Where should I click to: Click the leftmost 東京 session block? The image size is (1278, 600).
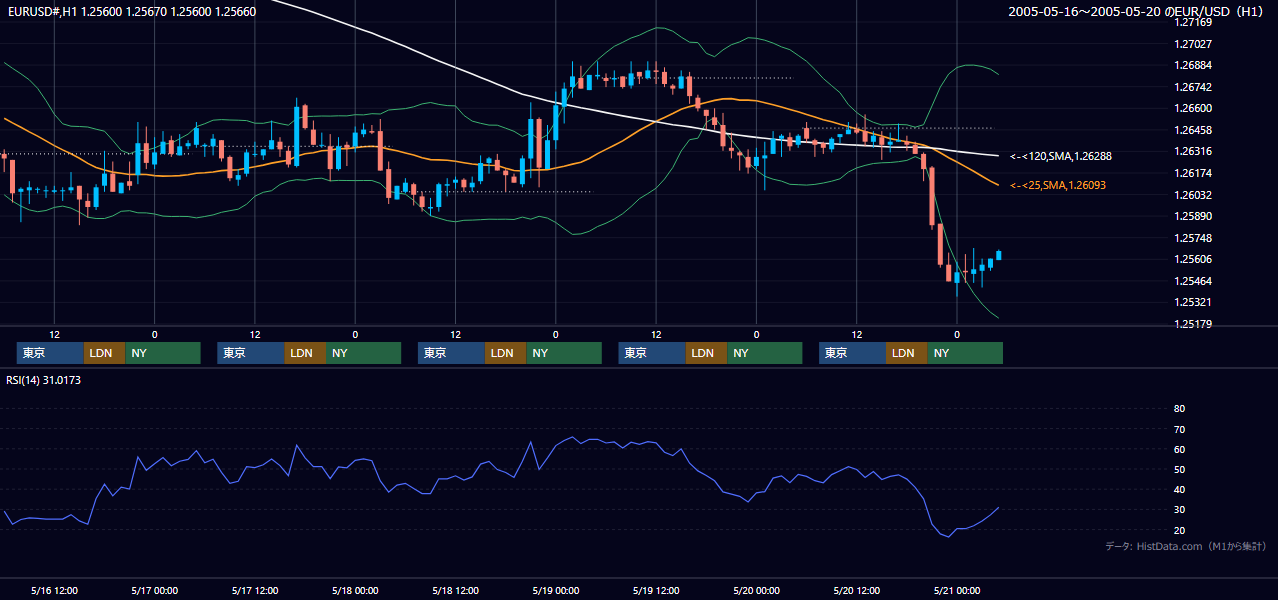pyautogui.click(x=50, y=353)
